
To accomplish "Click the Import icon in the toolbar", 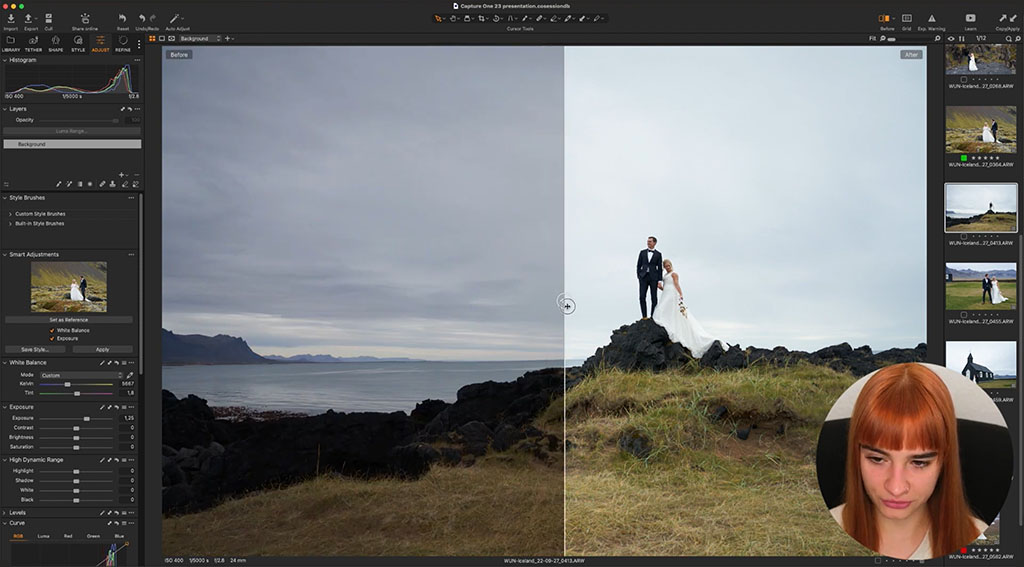I will (10, 19).
